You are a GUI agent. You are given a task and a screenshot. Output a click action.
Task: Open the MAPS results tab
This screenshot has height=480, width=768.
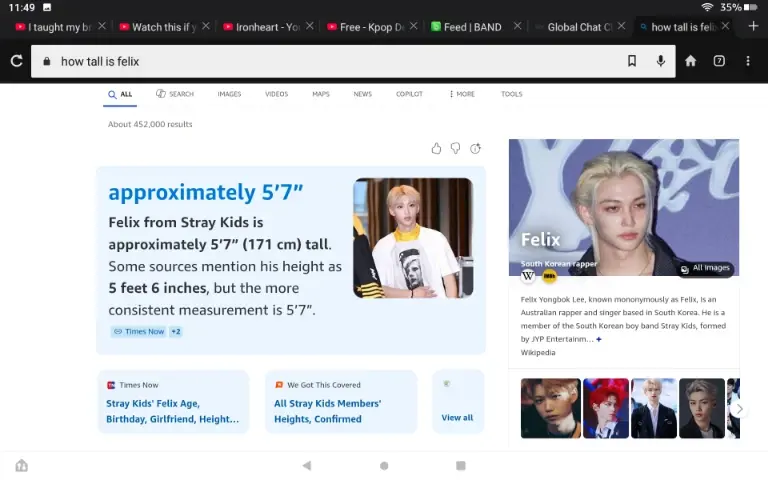[321, 94]
